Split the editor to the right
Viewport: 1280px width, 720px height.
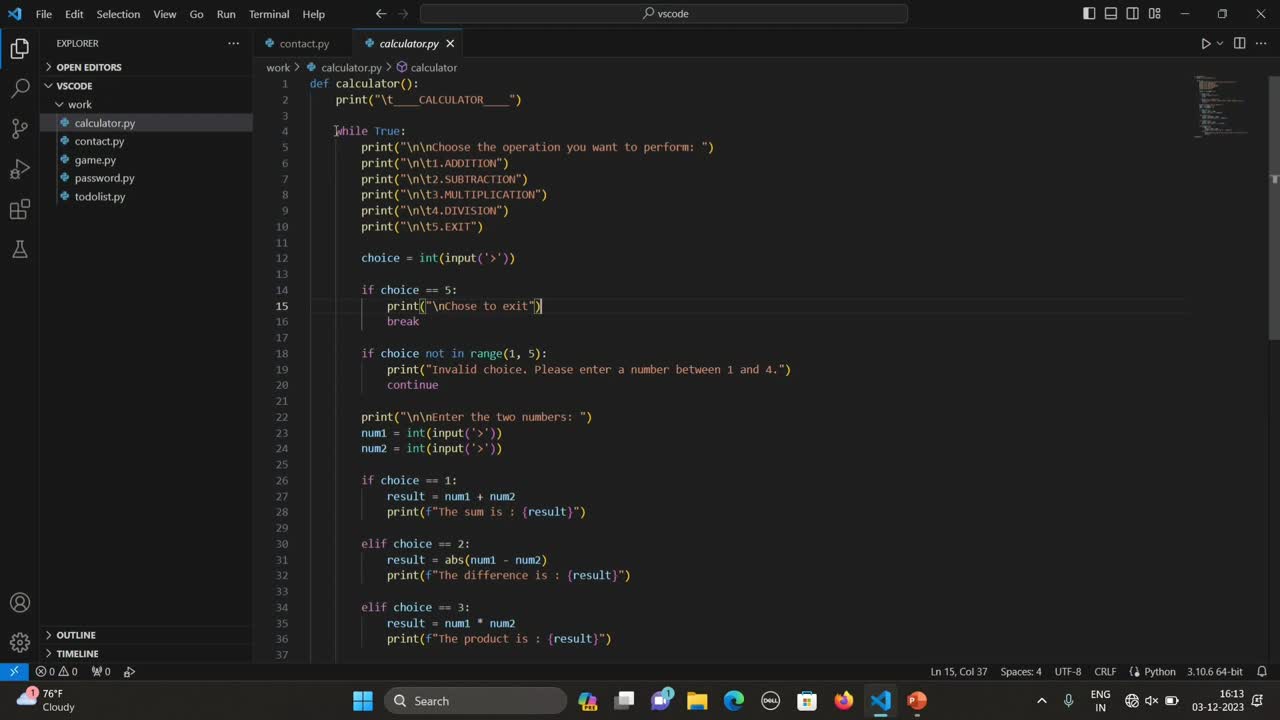[x=1239, y=44]
